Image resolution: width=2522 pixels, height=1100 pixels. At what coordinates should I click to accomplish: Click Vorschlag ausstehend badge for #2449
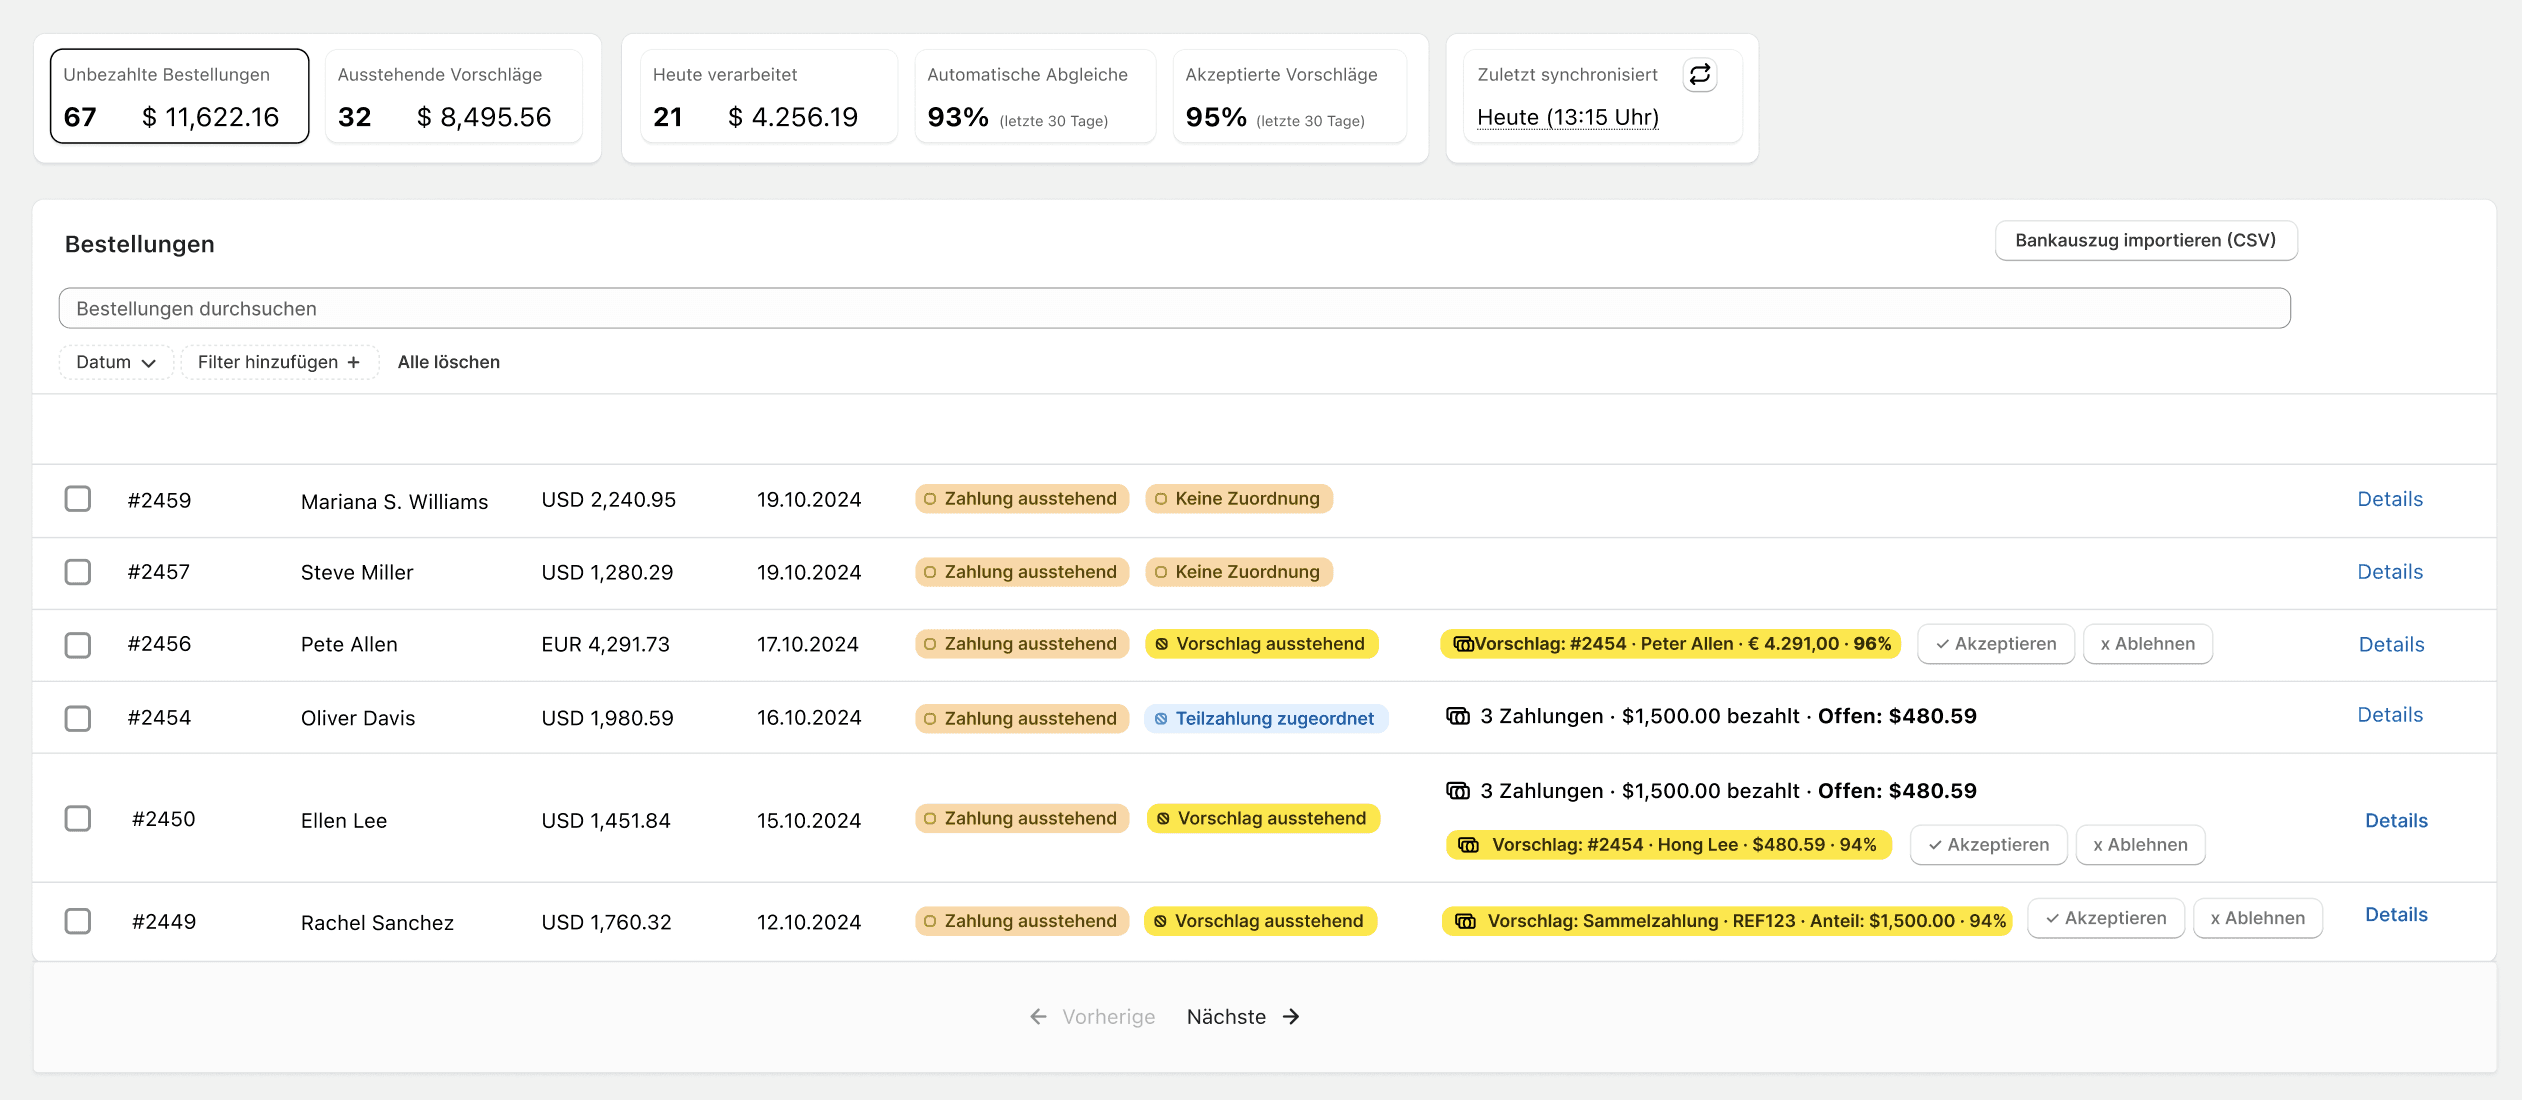(1260, 921)
